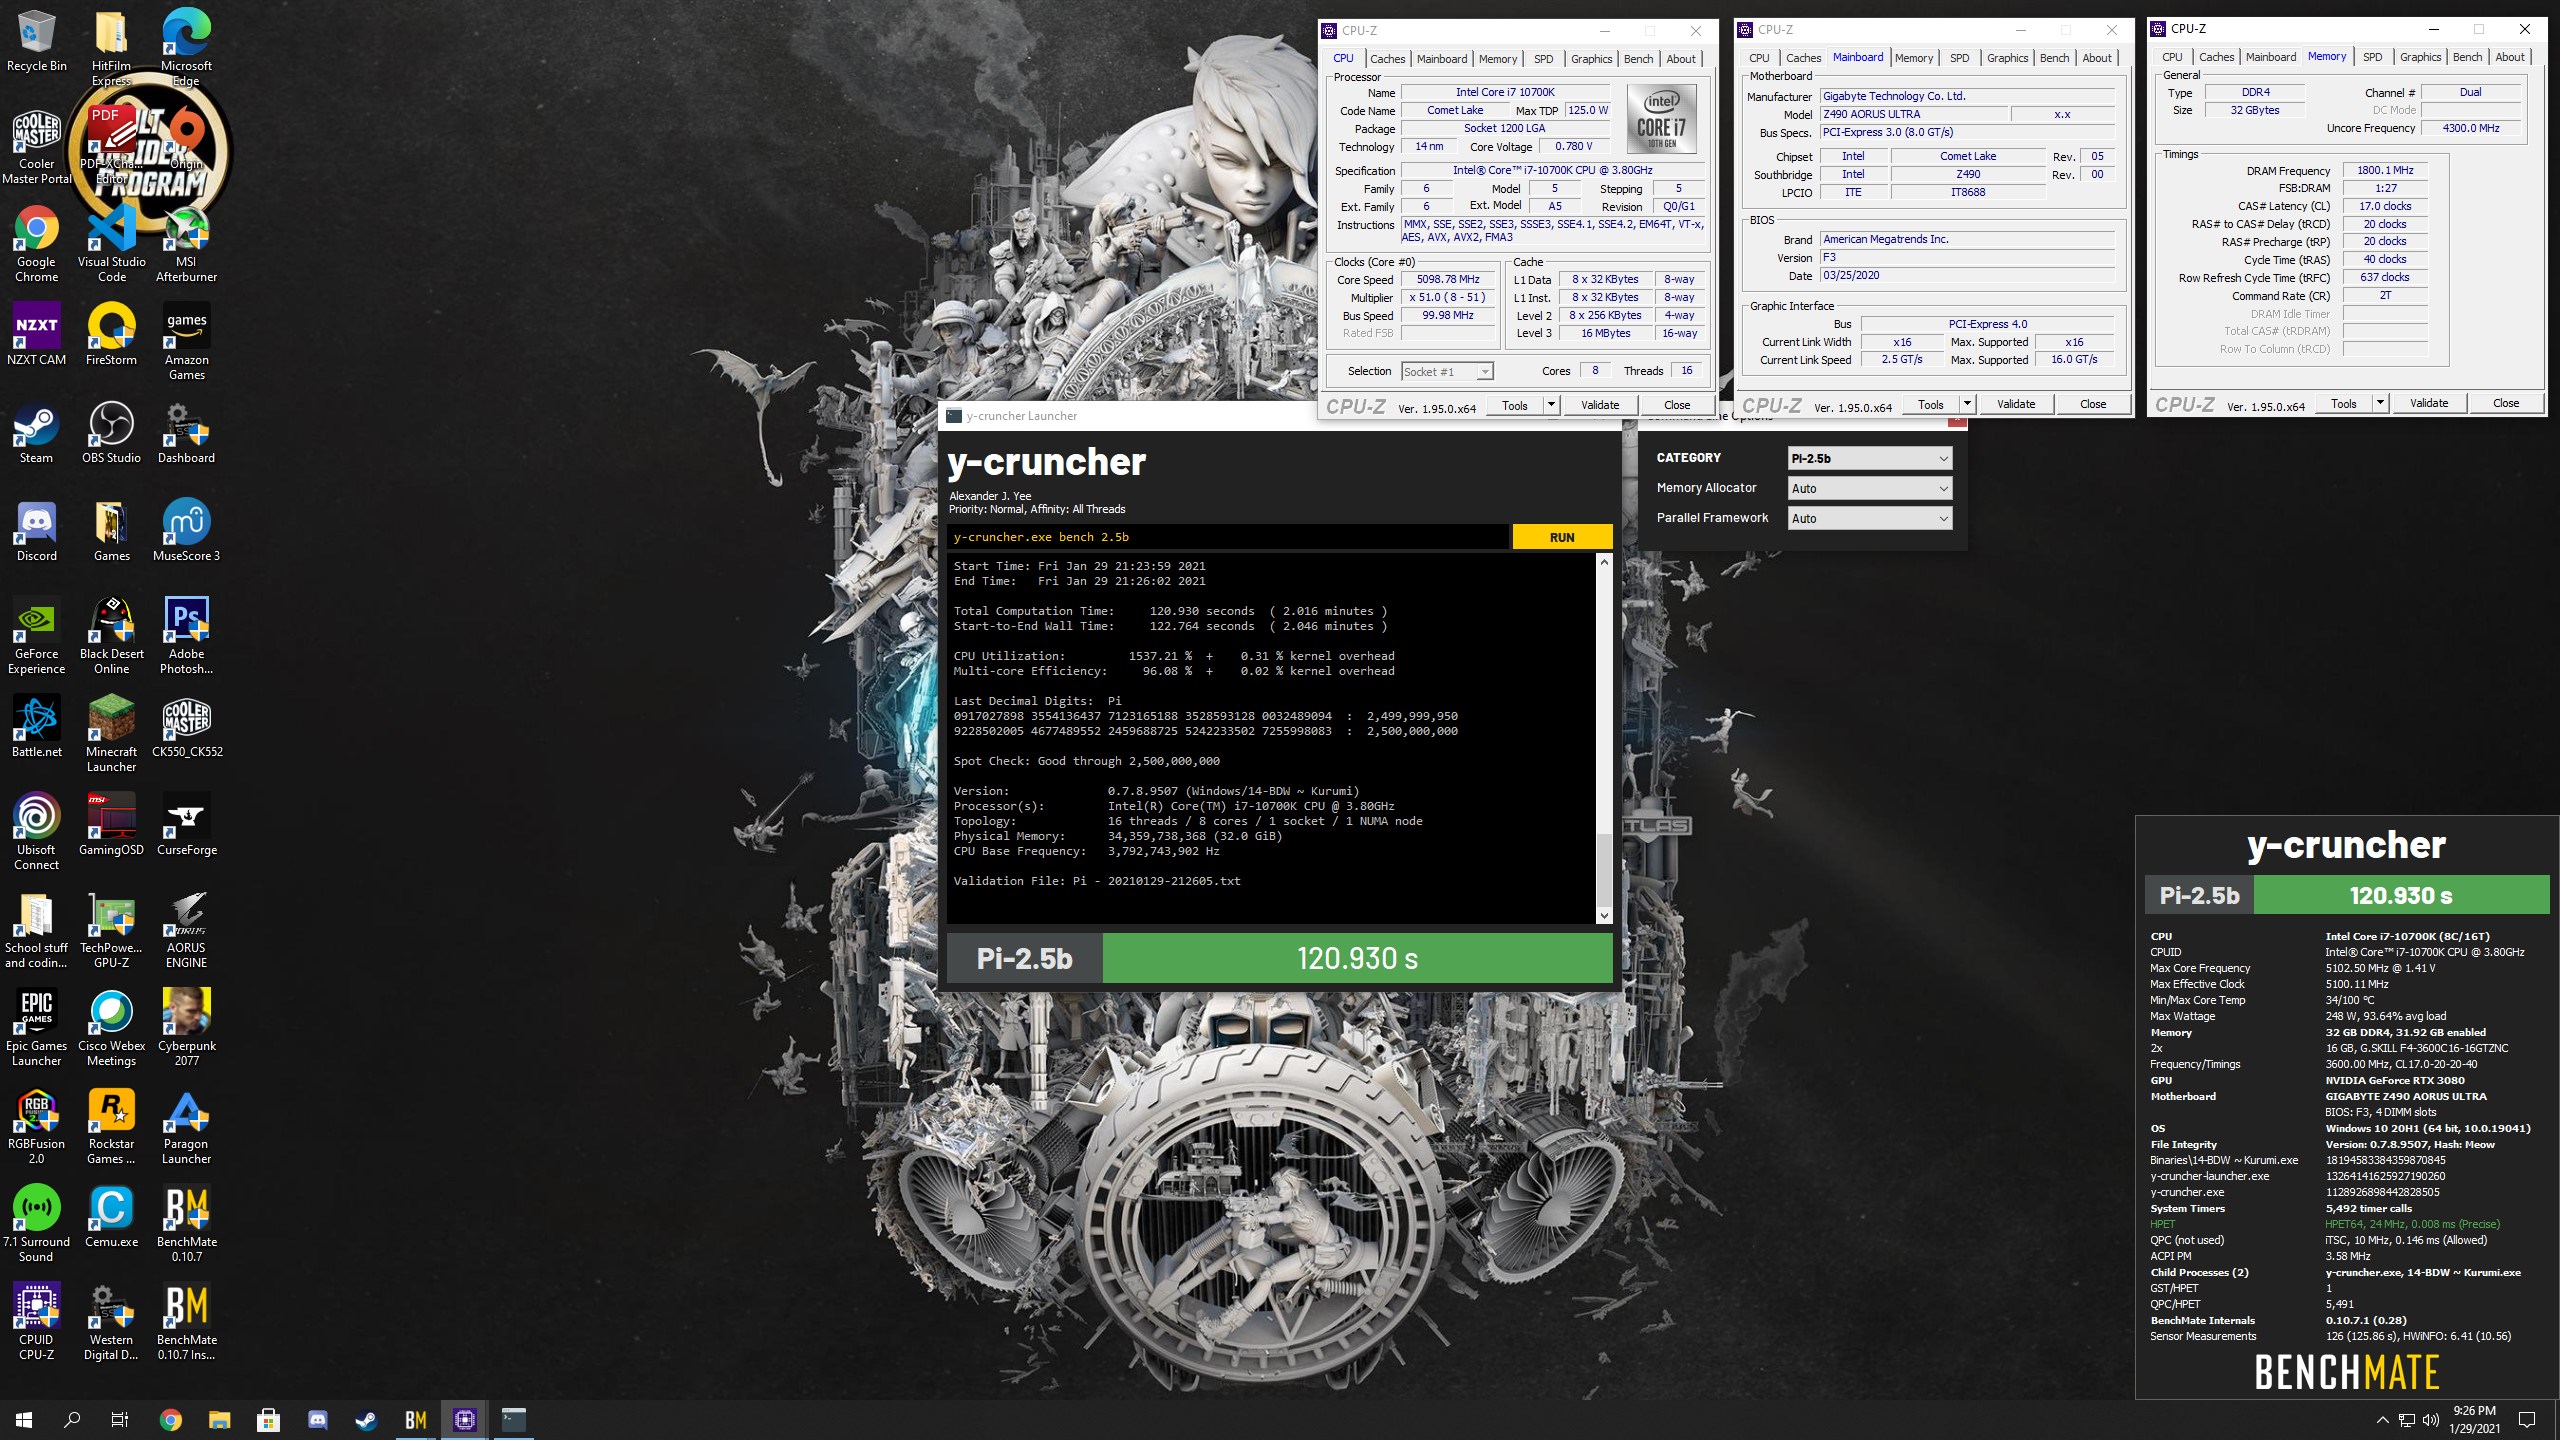Open Windows Start menu

[x=24, y=1420]
